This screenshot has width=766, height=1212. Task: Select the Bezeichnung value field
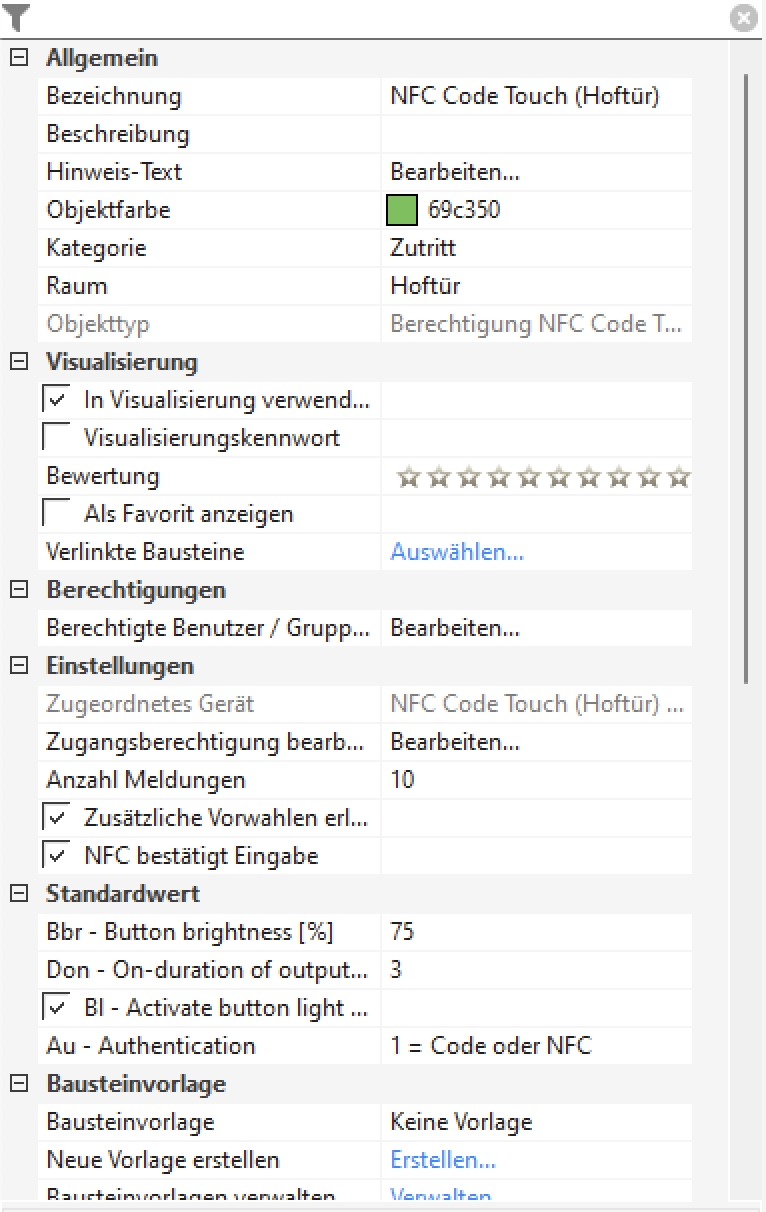coord(535,96)
